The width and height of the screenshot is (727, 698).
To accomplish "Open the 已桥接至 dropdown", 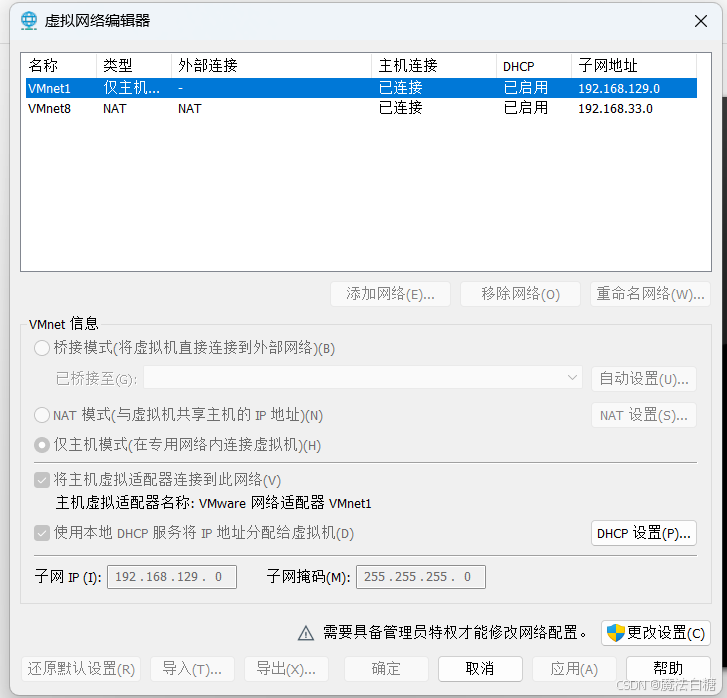I will (x=363, y=378).
